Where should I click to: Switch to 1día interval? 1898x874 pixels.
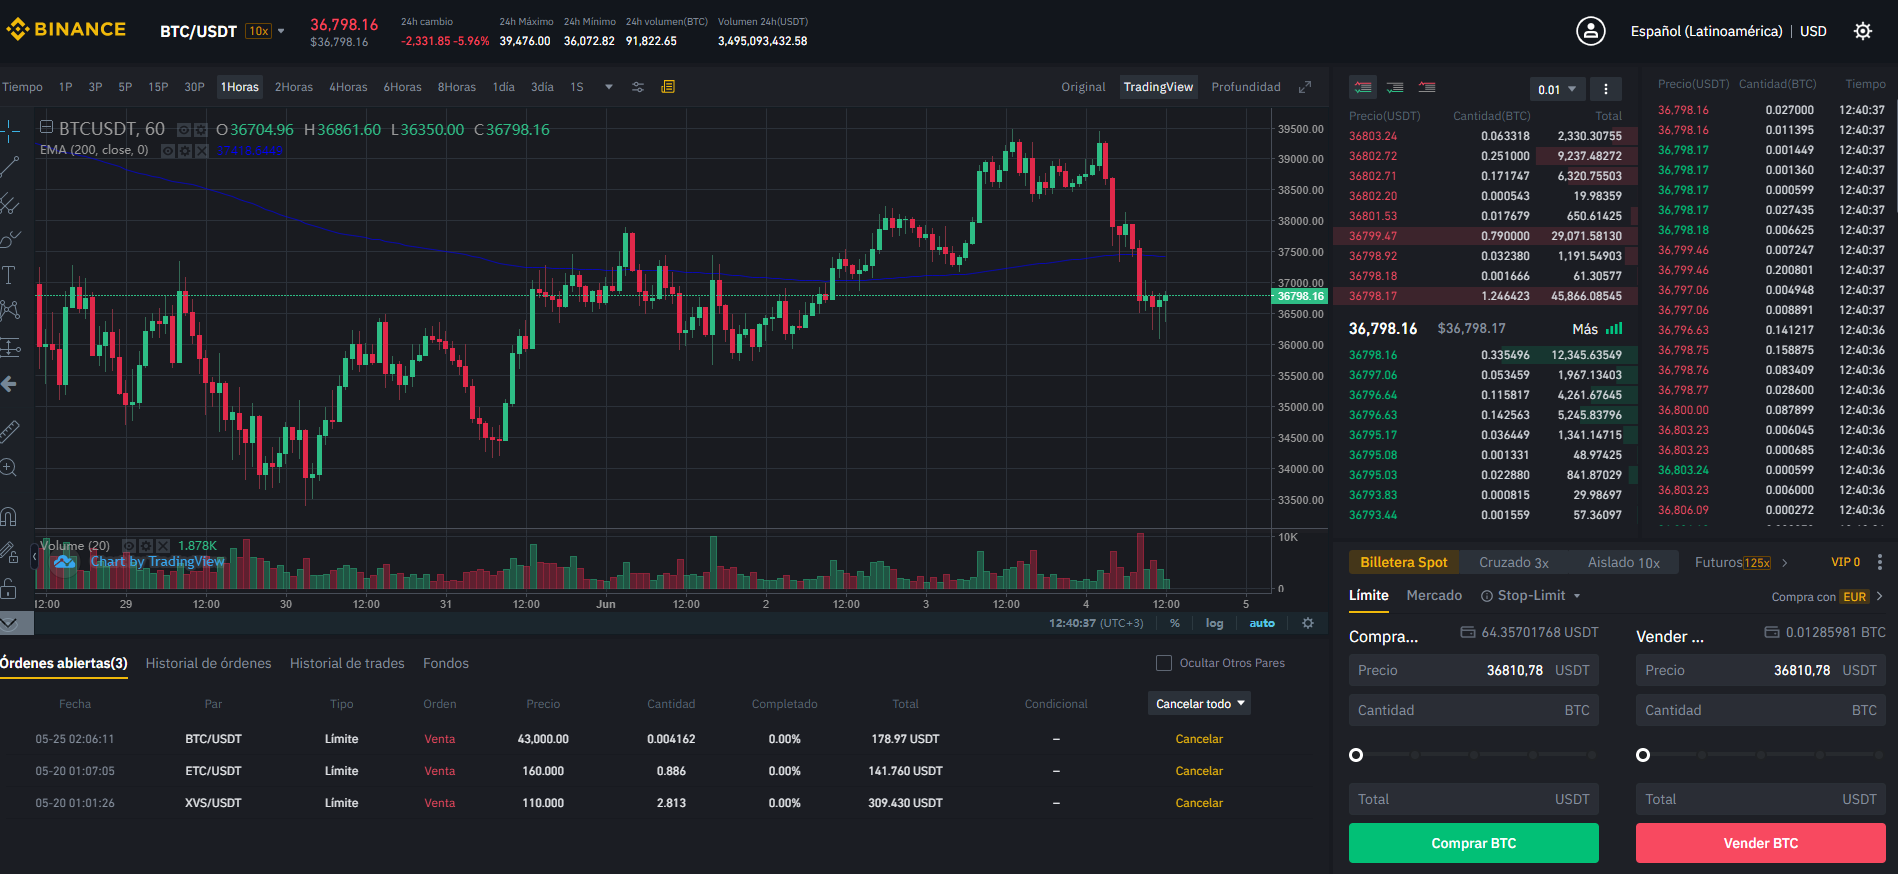(x=503, y=87)
